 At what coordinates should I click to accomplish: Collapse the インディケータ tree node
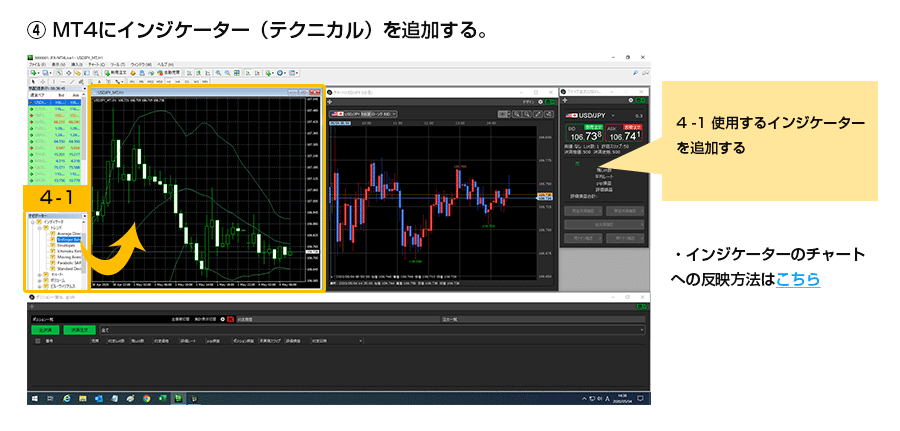[x=33, y=222]
